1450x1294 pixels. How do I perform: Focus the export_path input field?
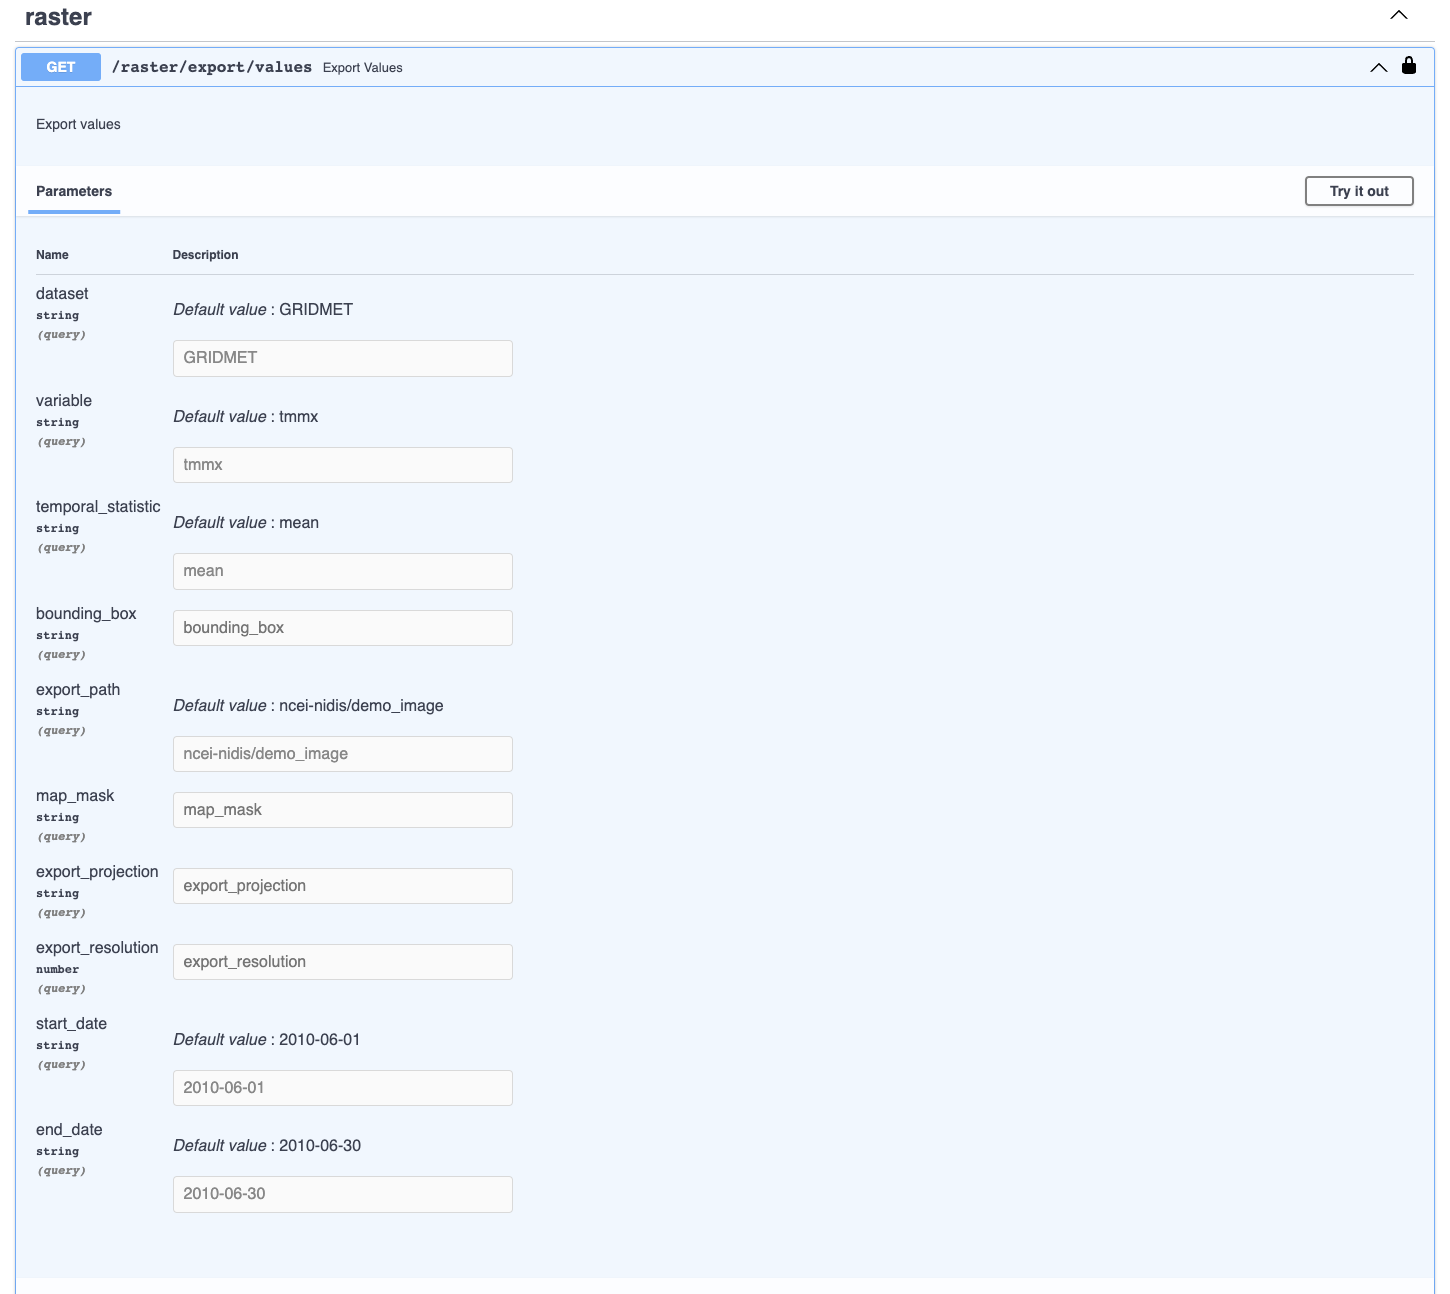(x=342, y=754)
